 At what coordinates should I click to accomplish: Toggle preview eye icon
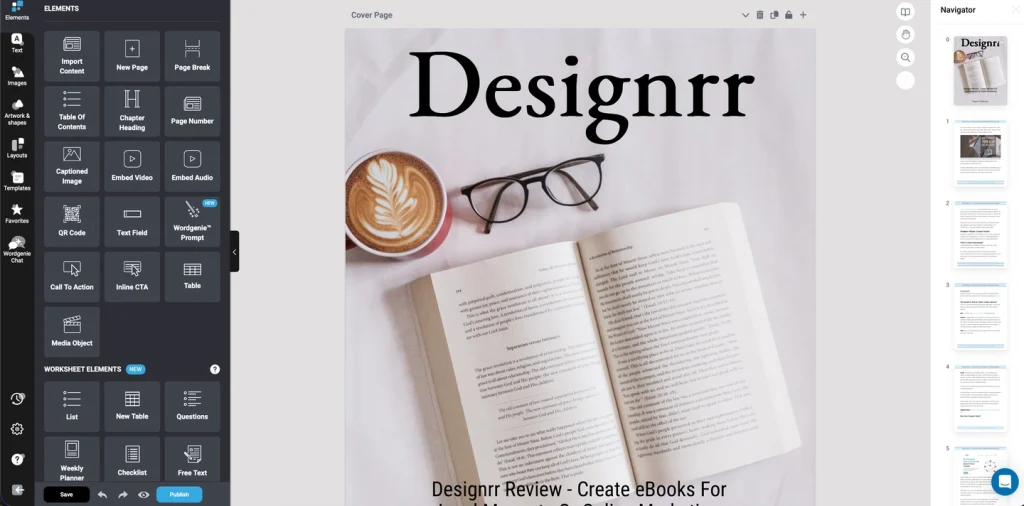(x=144, y=495)
